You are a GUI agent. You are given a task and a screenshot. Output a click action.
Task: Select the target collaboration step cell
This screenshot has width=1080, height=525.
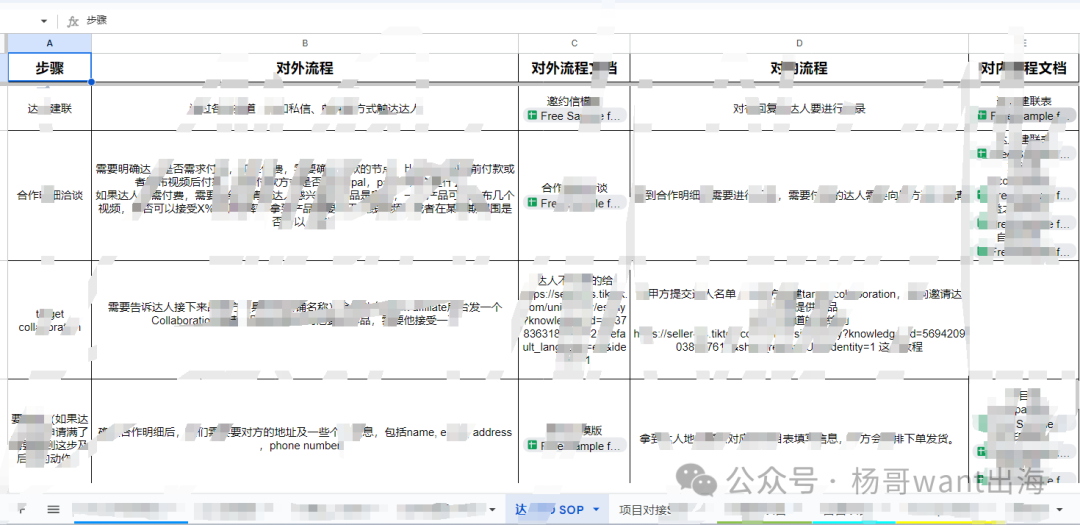tap(50, 320)
